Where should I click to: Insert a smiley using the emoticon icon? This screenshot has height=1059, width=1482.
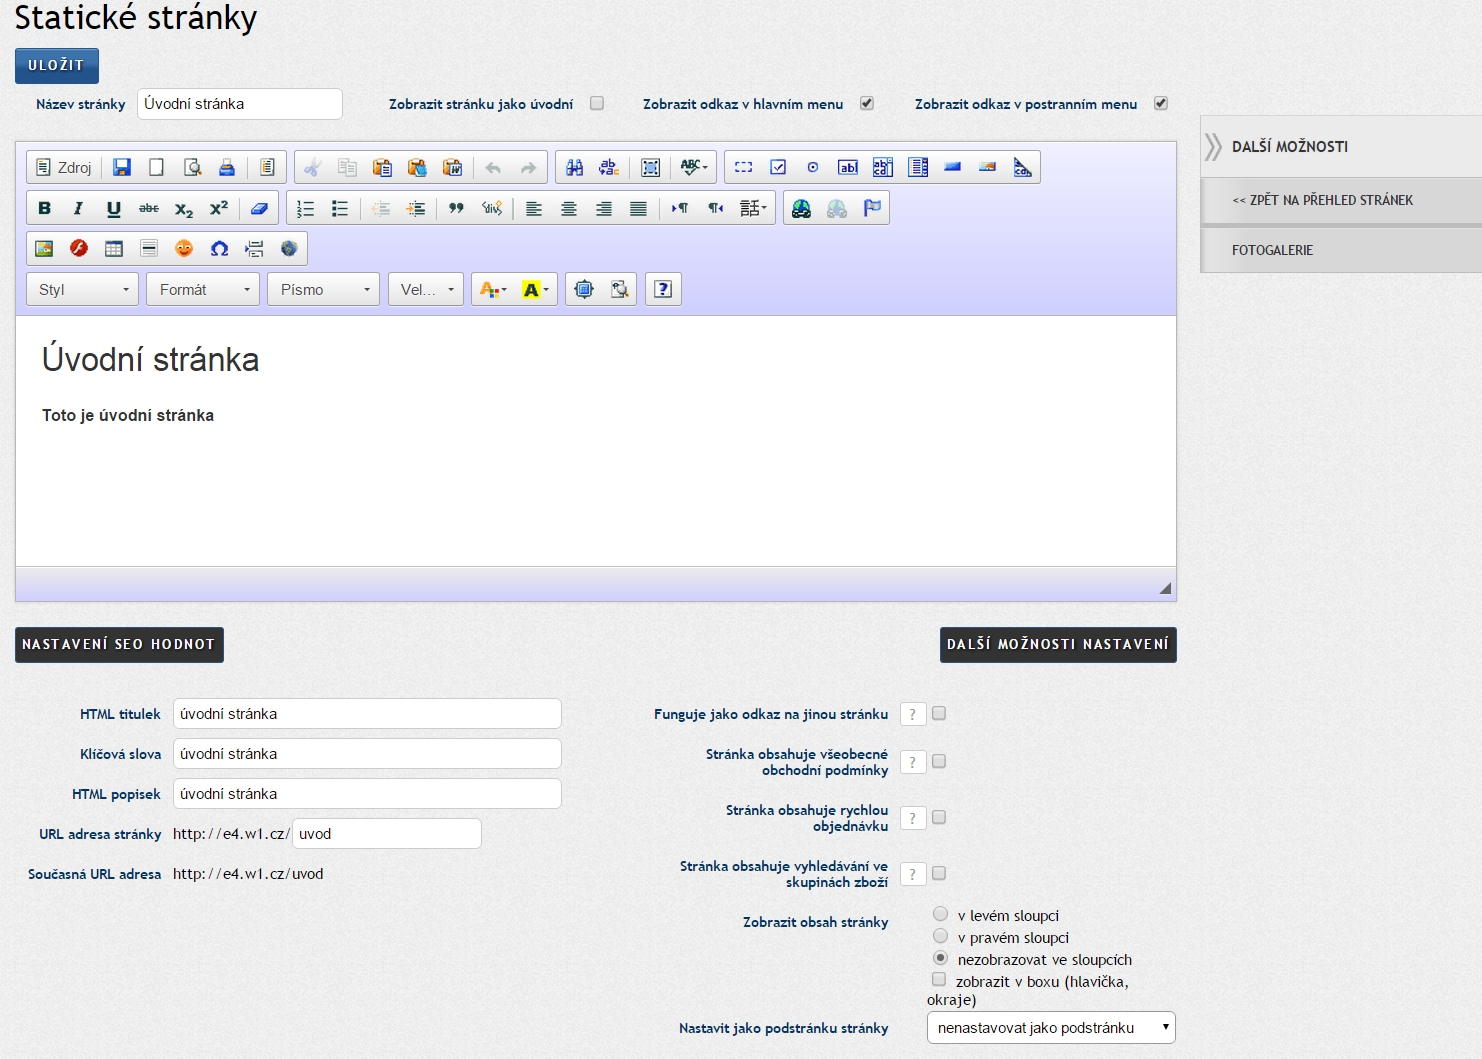(184, 248)
